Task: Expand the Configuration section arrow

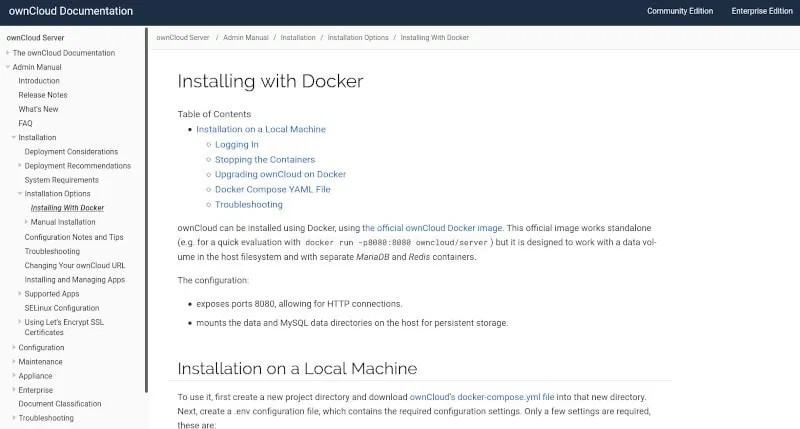Action: 14,347
